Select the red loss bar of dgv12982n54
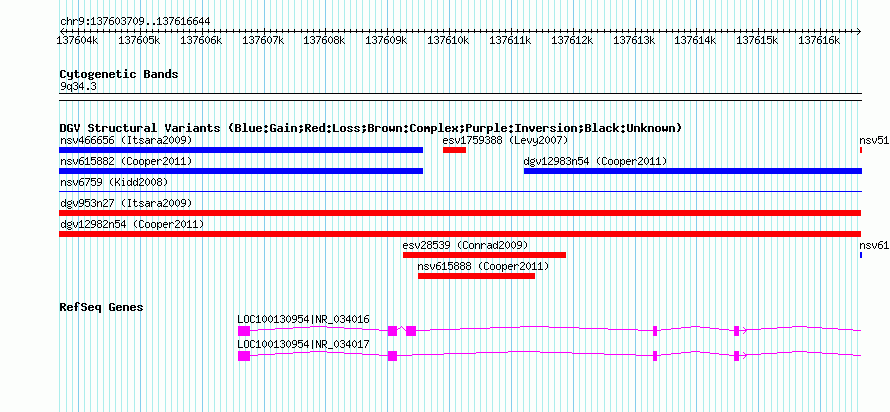 (460, 234)
